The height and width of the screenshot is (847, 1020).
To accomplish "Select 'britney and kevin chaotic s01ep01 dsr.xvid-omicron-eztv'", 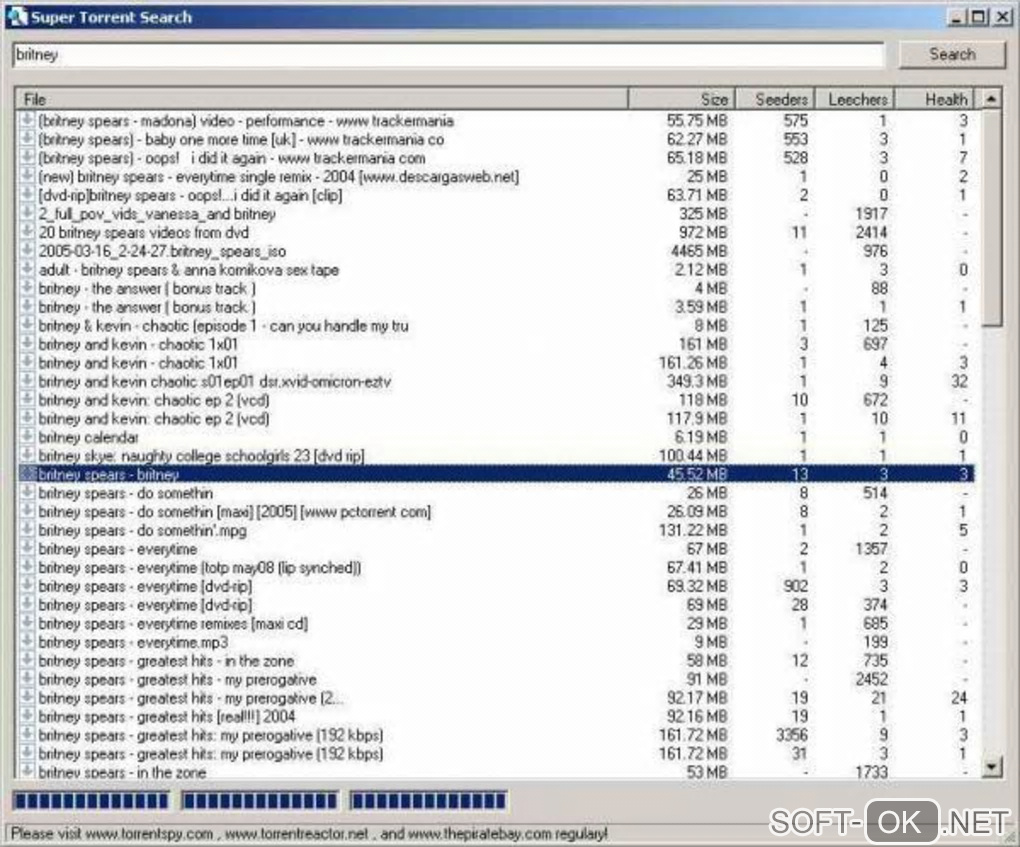I will pyautogui.click(x=215, y=381).
